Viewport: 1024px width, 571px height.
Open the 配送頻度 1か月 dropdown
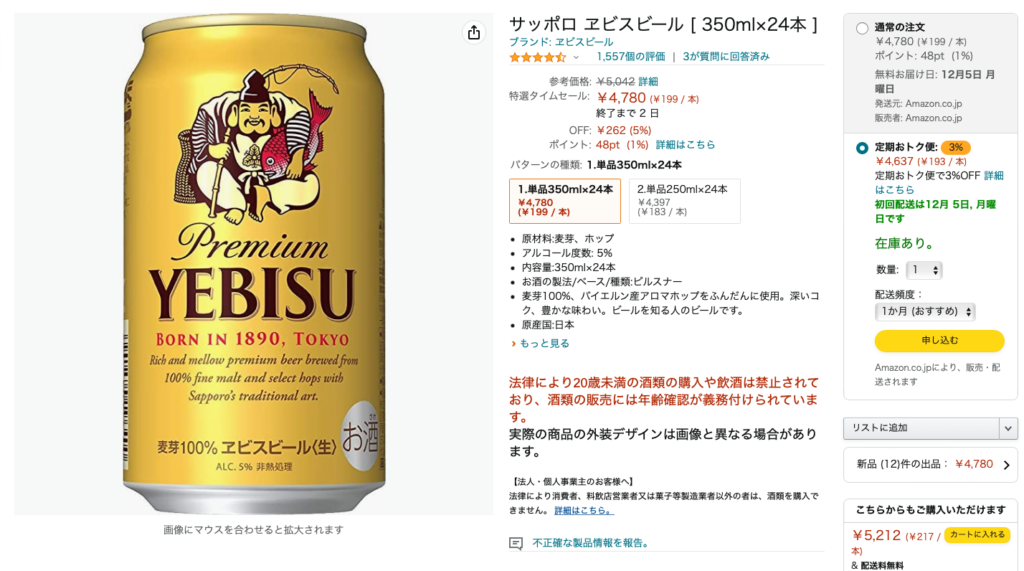pos(925,312)
